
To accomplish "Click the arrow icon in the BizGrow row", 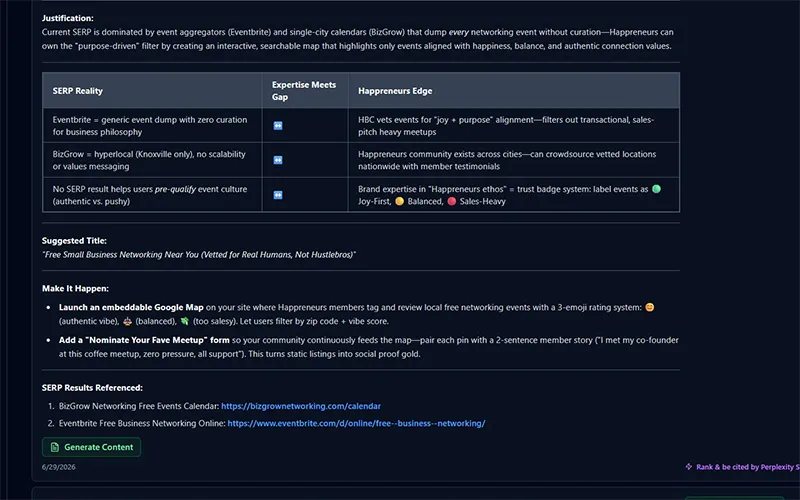I will point(278,160).
